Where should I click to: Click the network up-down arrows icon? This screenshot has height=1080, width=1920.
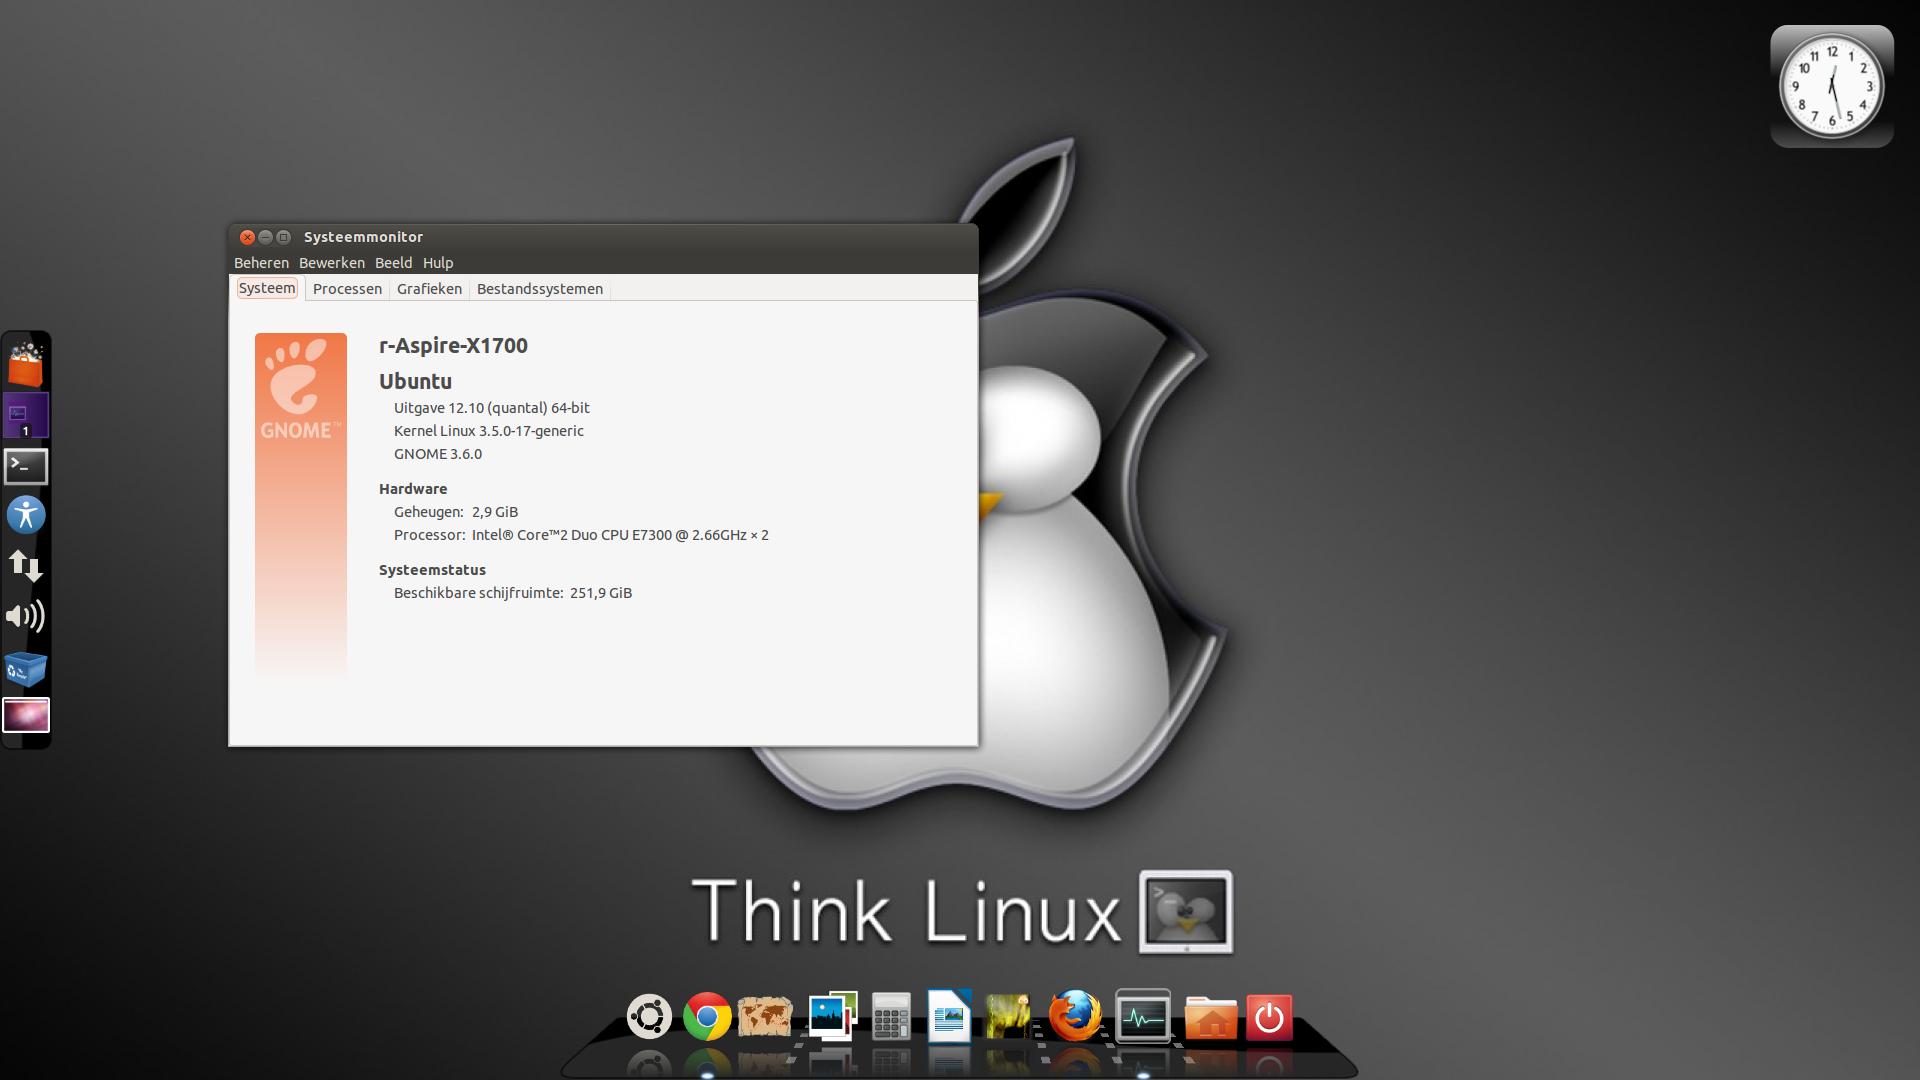[26, 565]
